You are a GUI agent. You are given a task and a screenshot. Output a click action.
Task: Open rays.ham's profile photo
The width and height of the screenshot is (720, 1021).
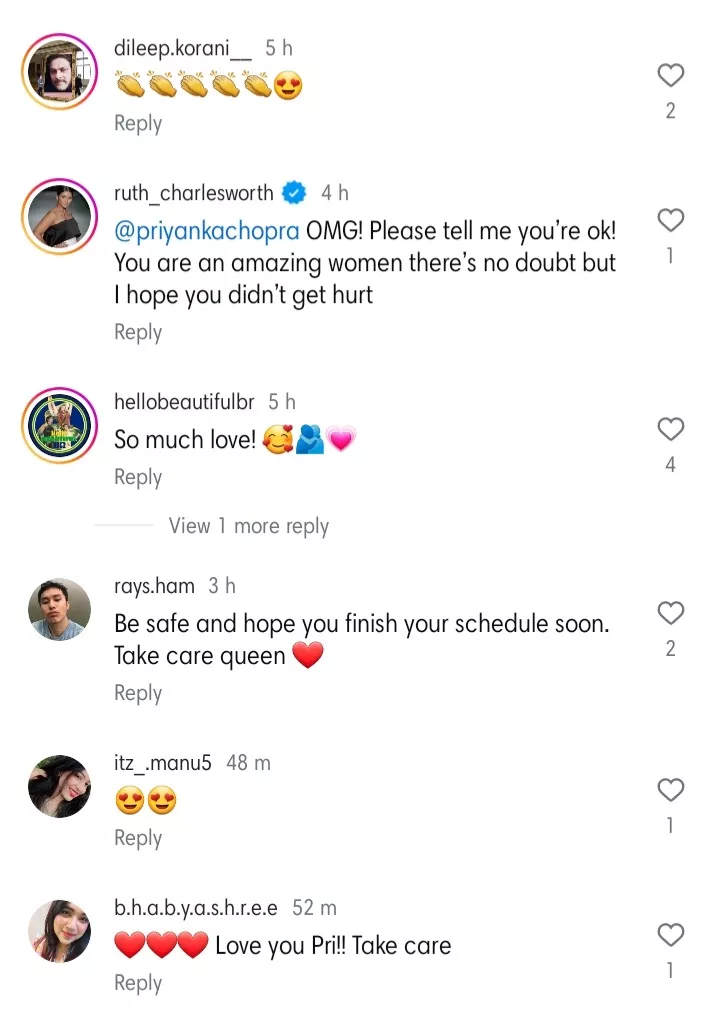(x=59, y=609)
